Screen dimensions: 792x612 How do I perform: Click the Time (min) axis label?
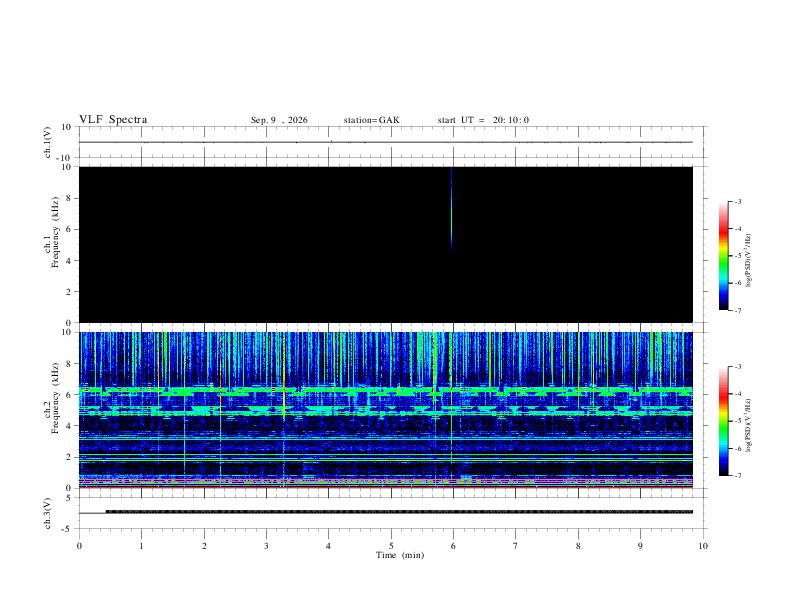pyautogui.click(x=400, y=555)
